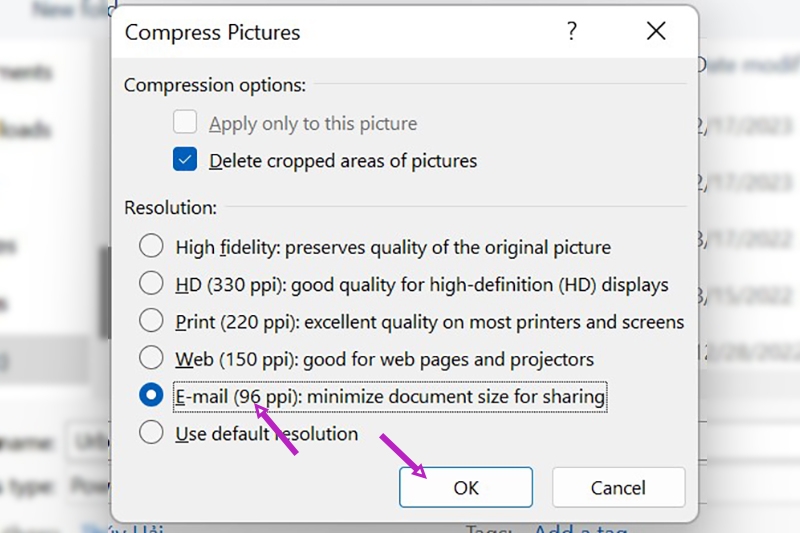Select E-mail (96 ppi) resolution radio

(x=151, y=395)
